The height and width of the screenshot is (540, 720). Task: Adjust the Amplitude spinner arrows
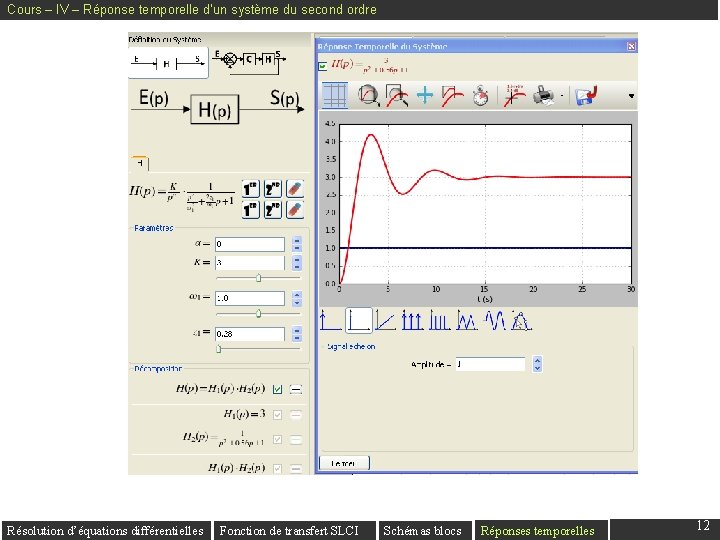537,364
